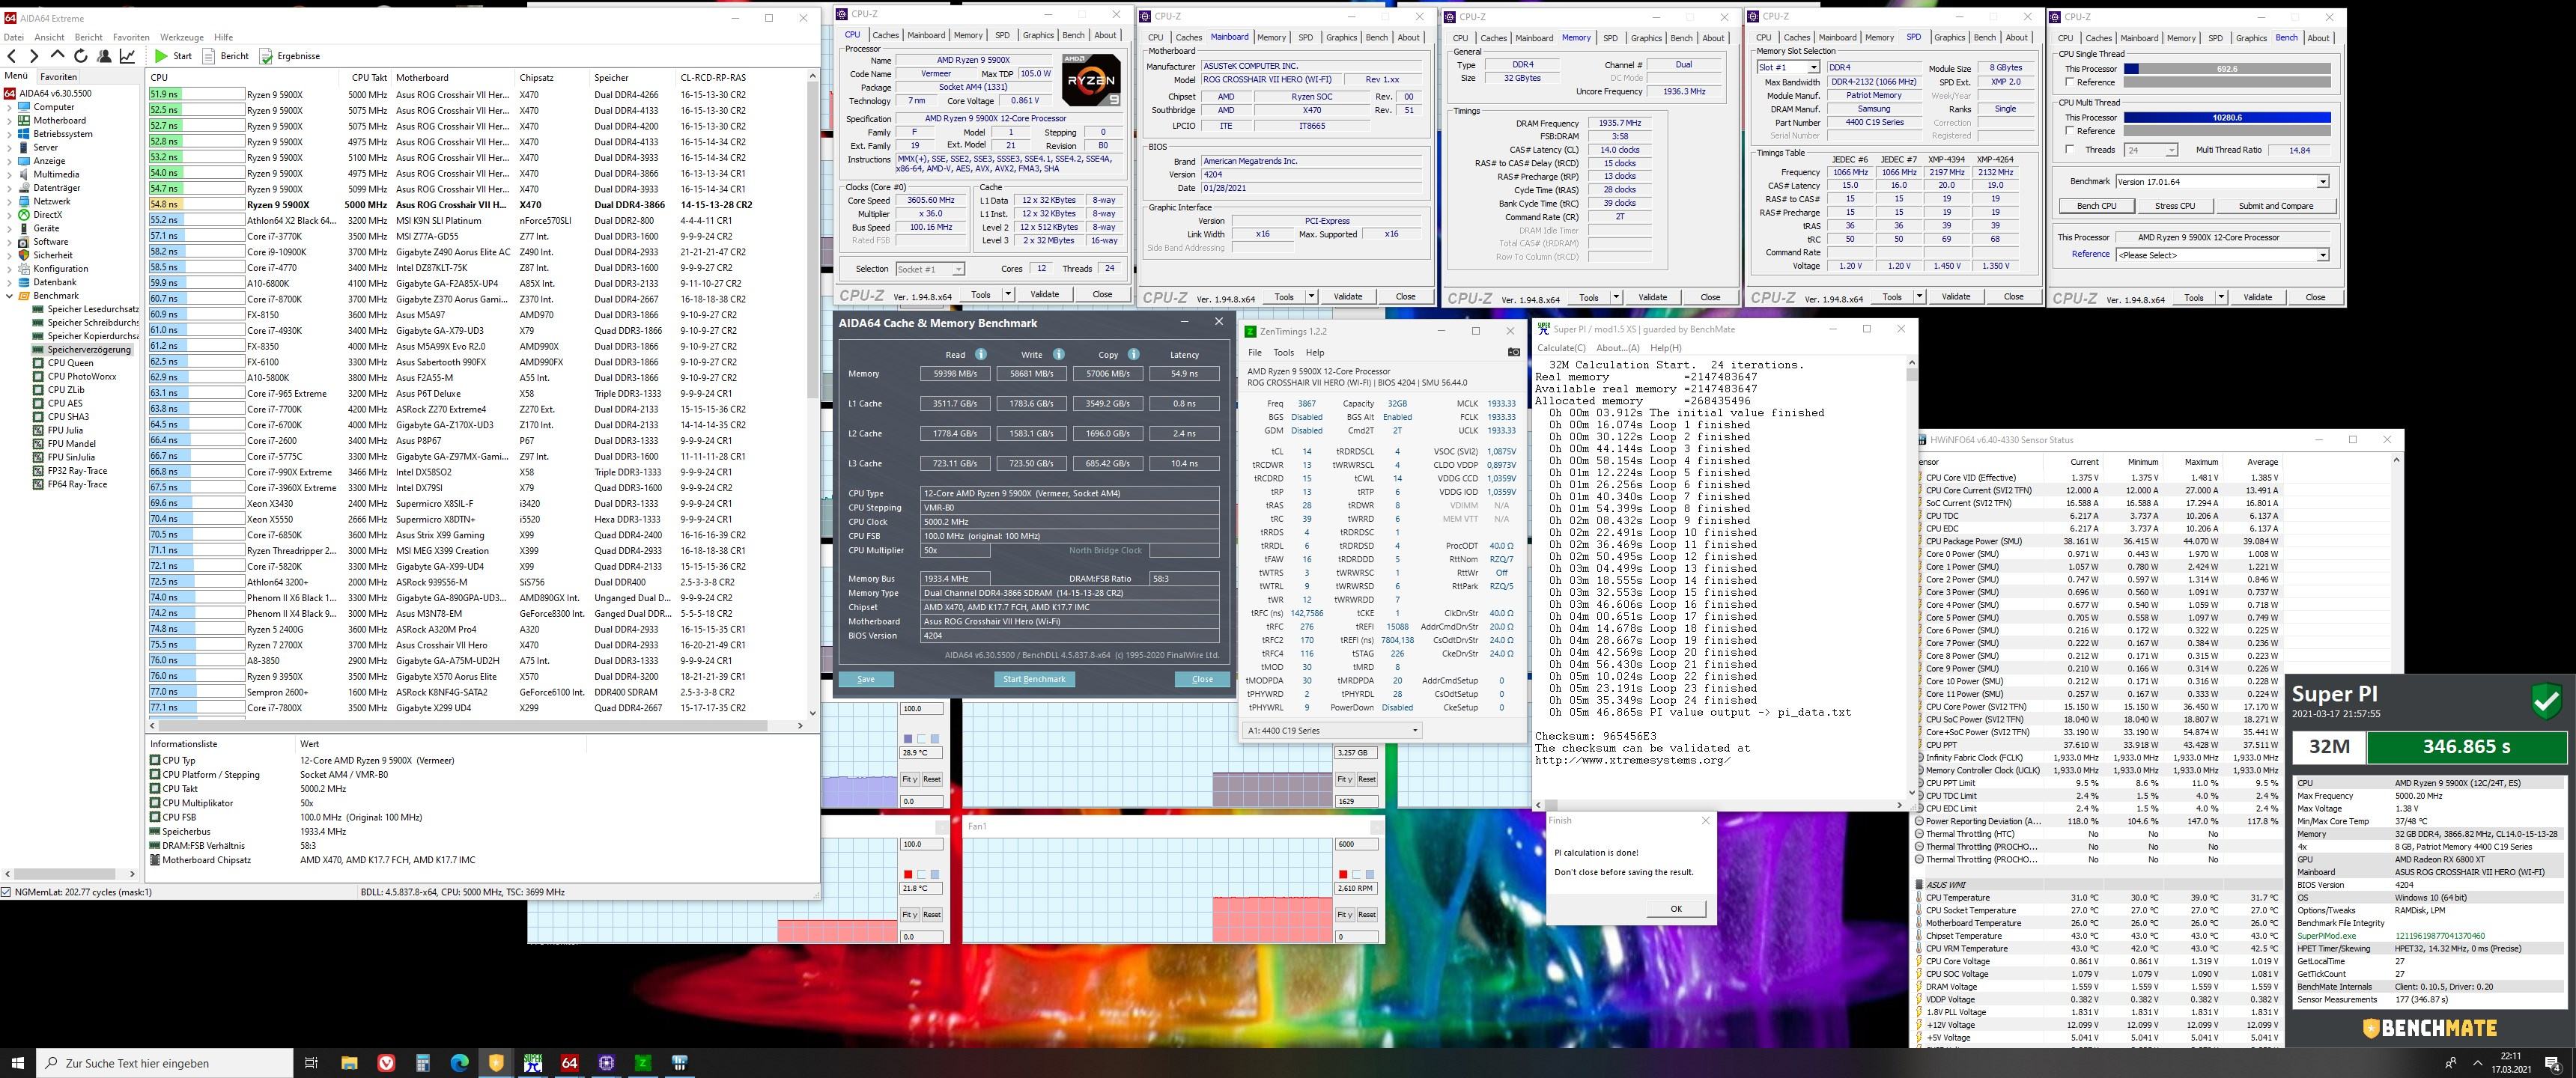The height and width of the screenshot is (1078, 2576).
Task: Open Ergebnisse results in AIDA64 toolbar
Action: click(290, 56)
